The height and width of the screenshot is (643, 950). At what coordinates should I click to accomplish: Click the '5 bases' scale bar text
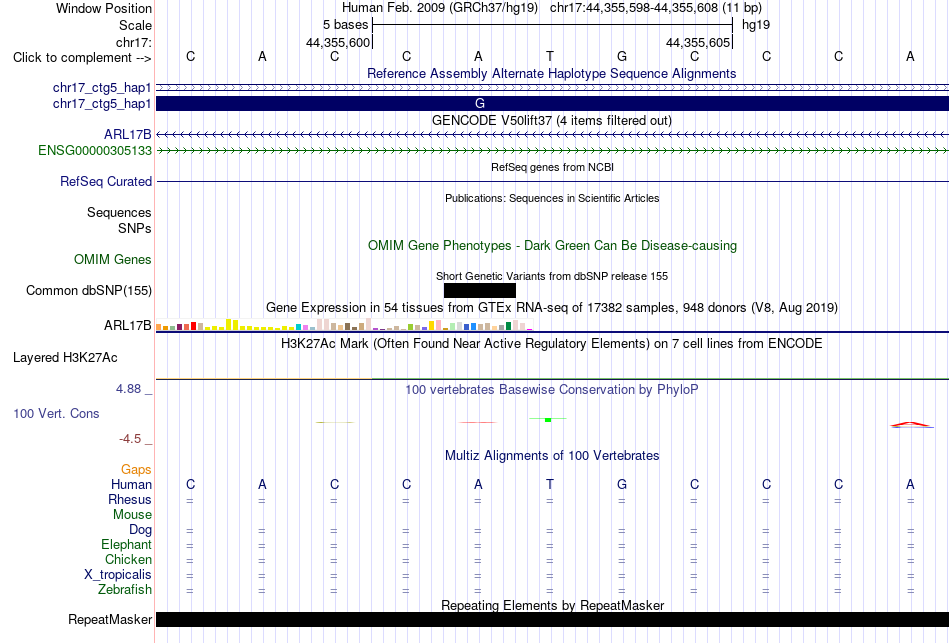[345, 25]
